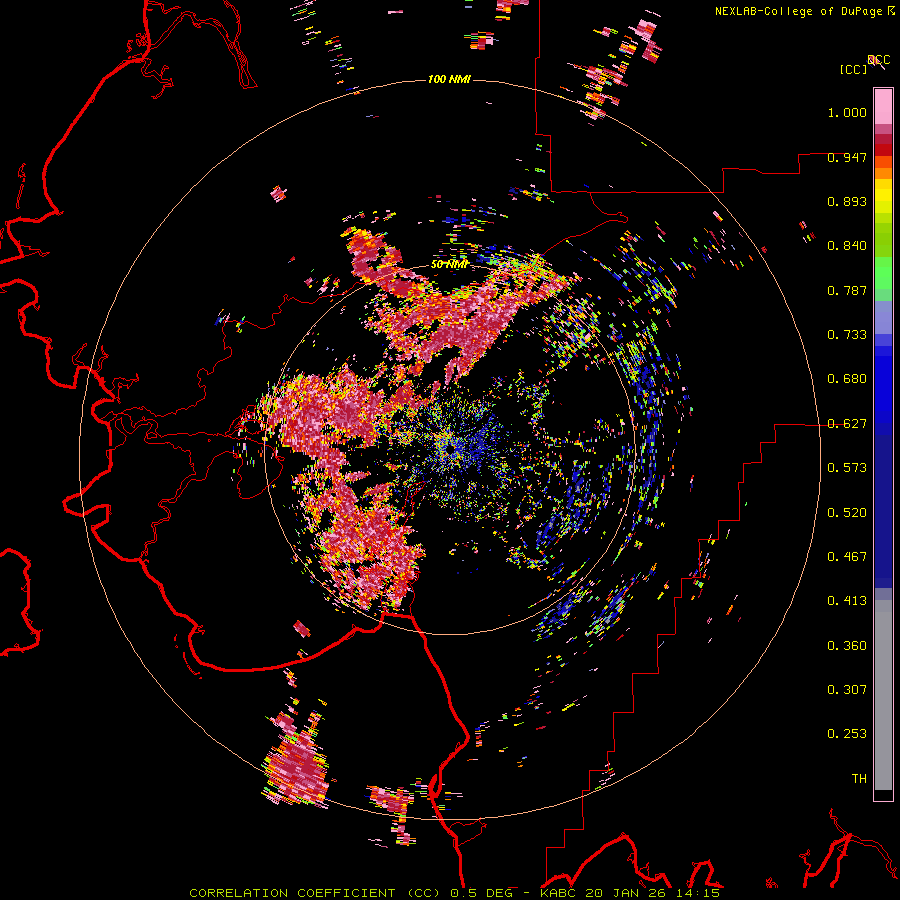This screenshot has height=900, width=900.
Task: Click the 0.680 legend value
Action: (x=847, y=379)
